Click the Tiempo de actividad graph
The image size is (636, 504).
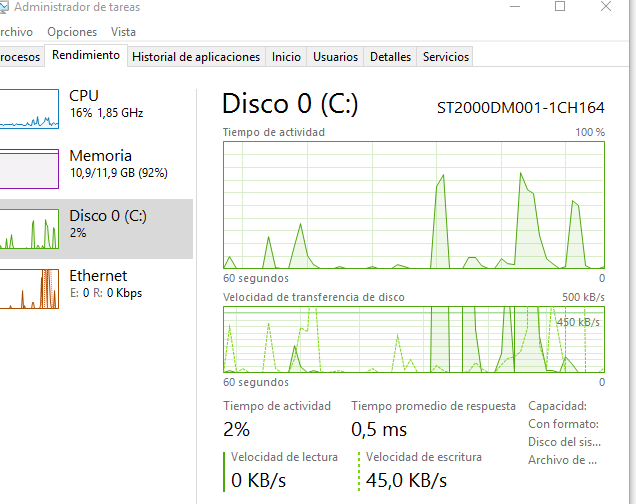414,205
